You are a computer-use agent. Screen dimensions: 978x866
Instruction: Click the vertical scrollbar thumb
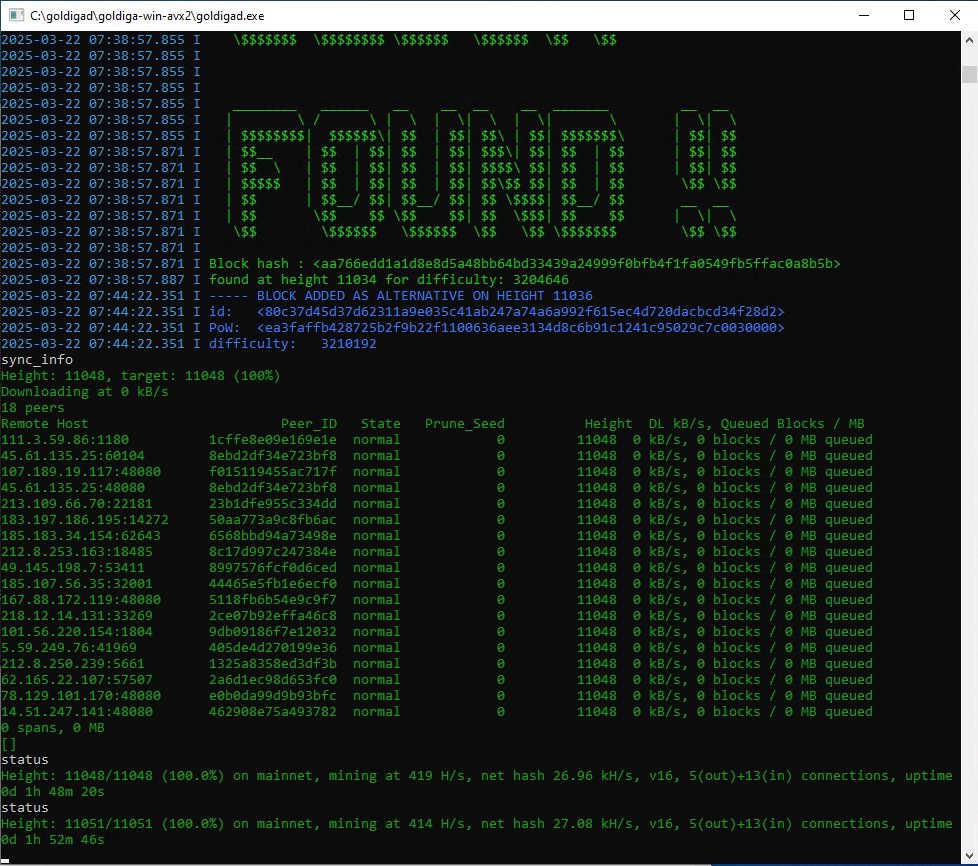click(x=969, y=74)
